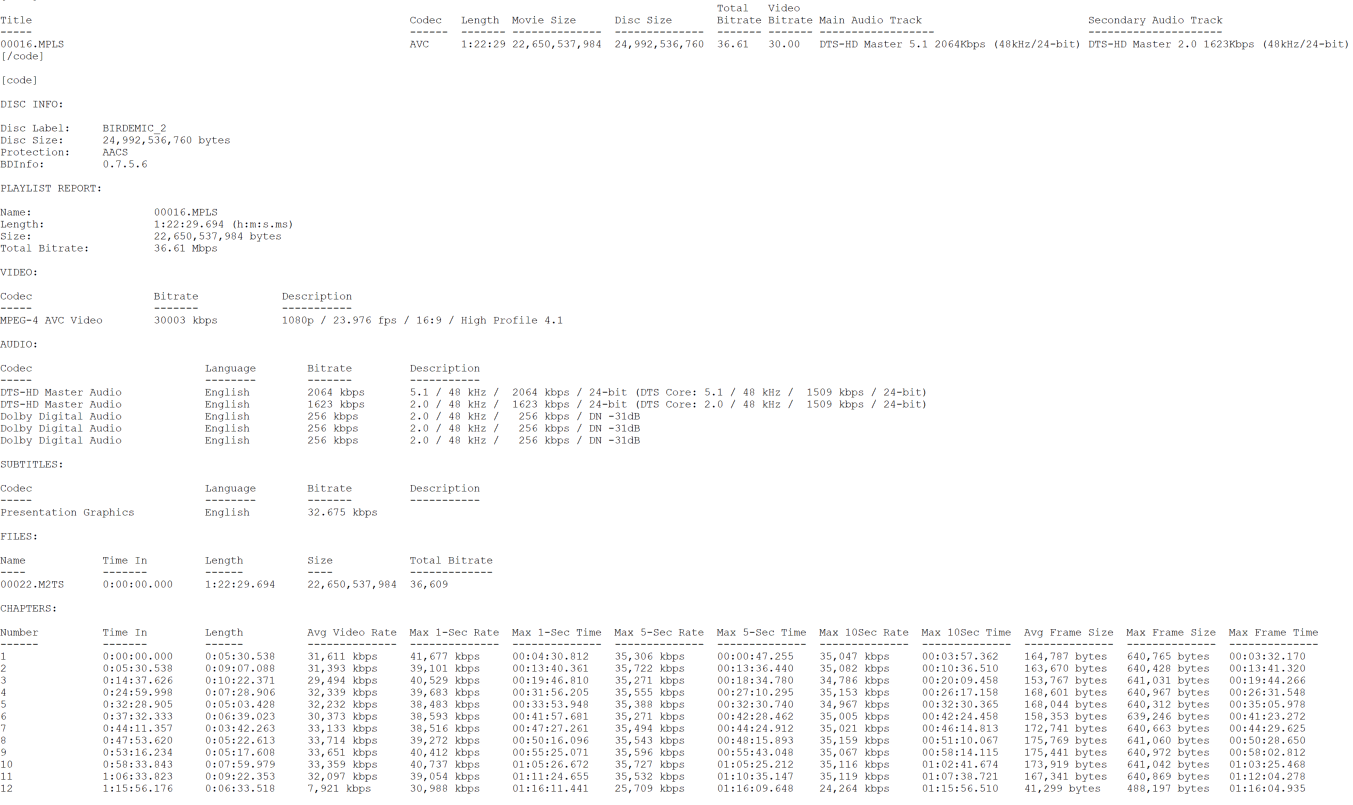The width and height of the screenshot is (1353, 805).
Task: Click the 30003 kbps video bitrate value
Action: point(185,321)
